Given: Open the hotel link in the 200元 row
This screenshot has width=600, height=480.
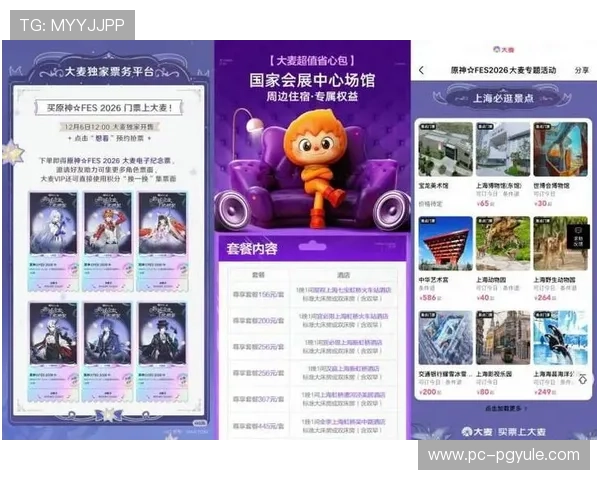Looking at the screenshot, I should [x=343, y=317].
